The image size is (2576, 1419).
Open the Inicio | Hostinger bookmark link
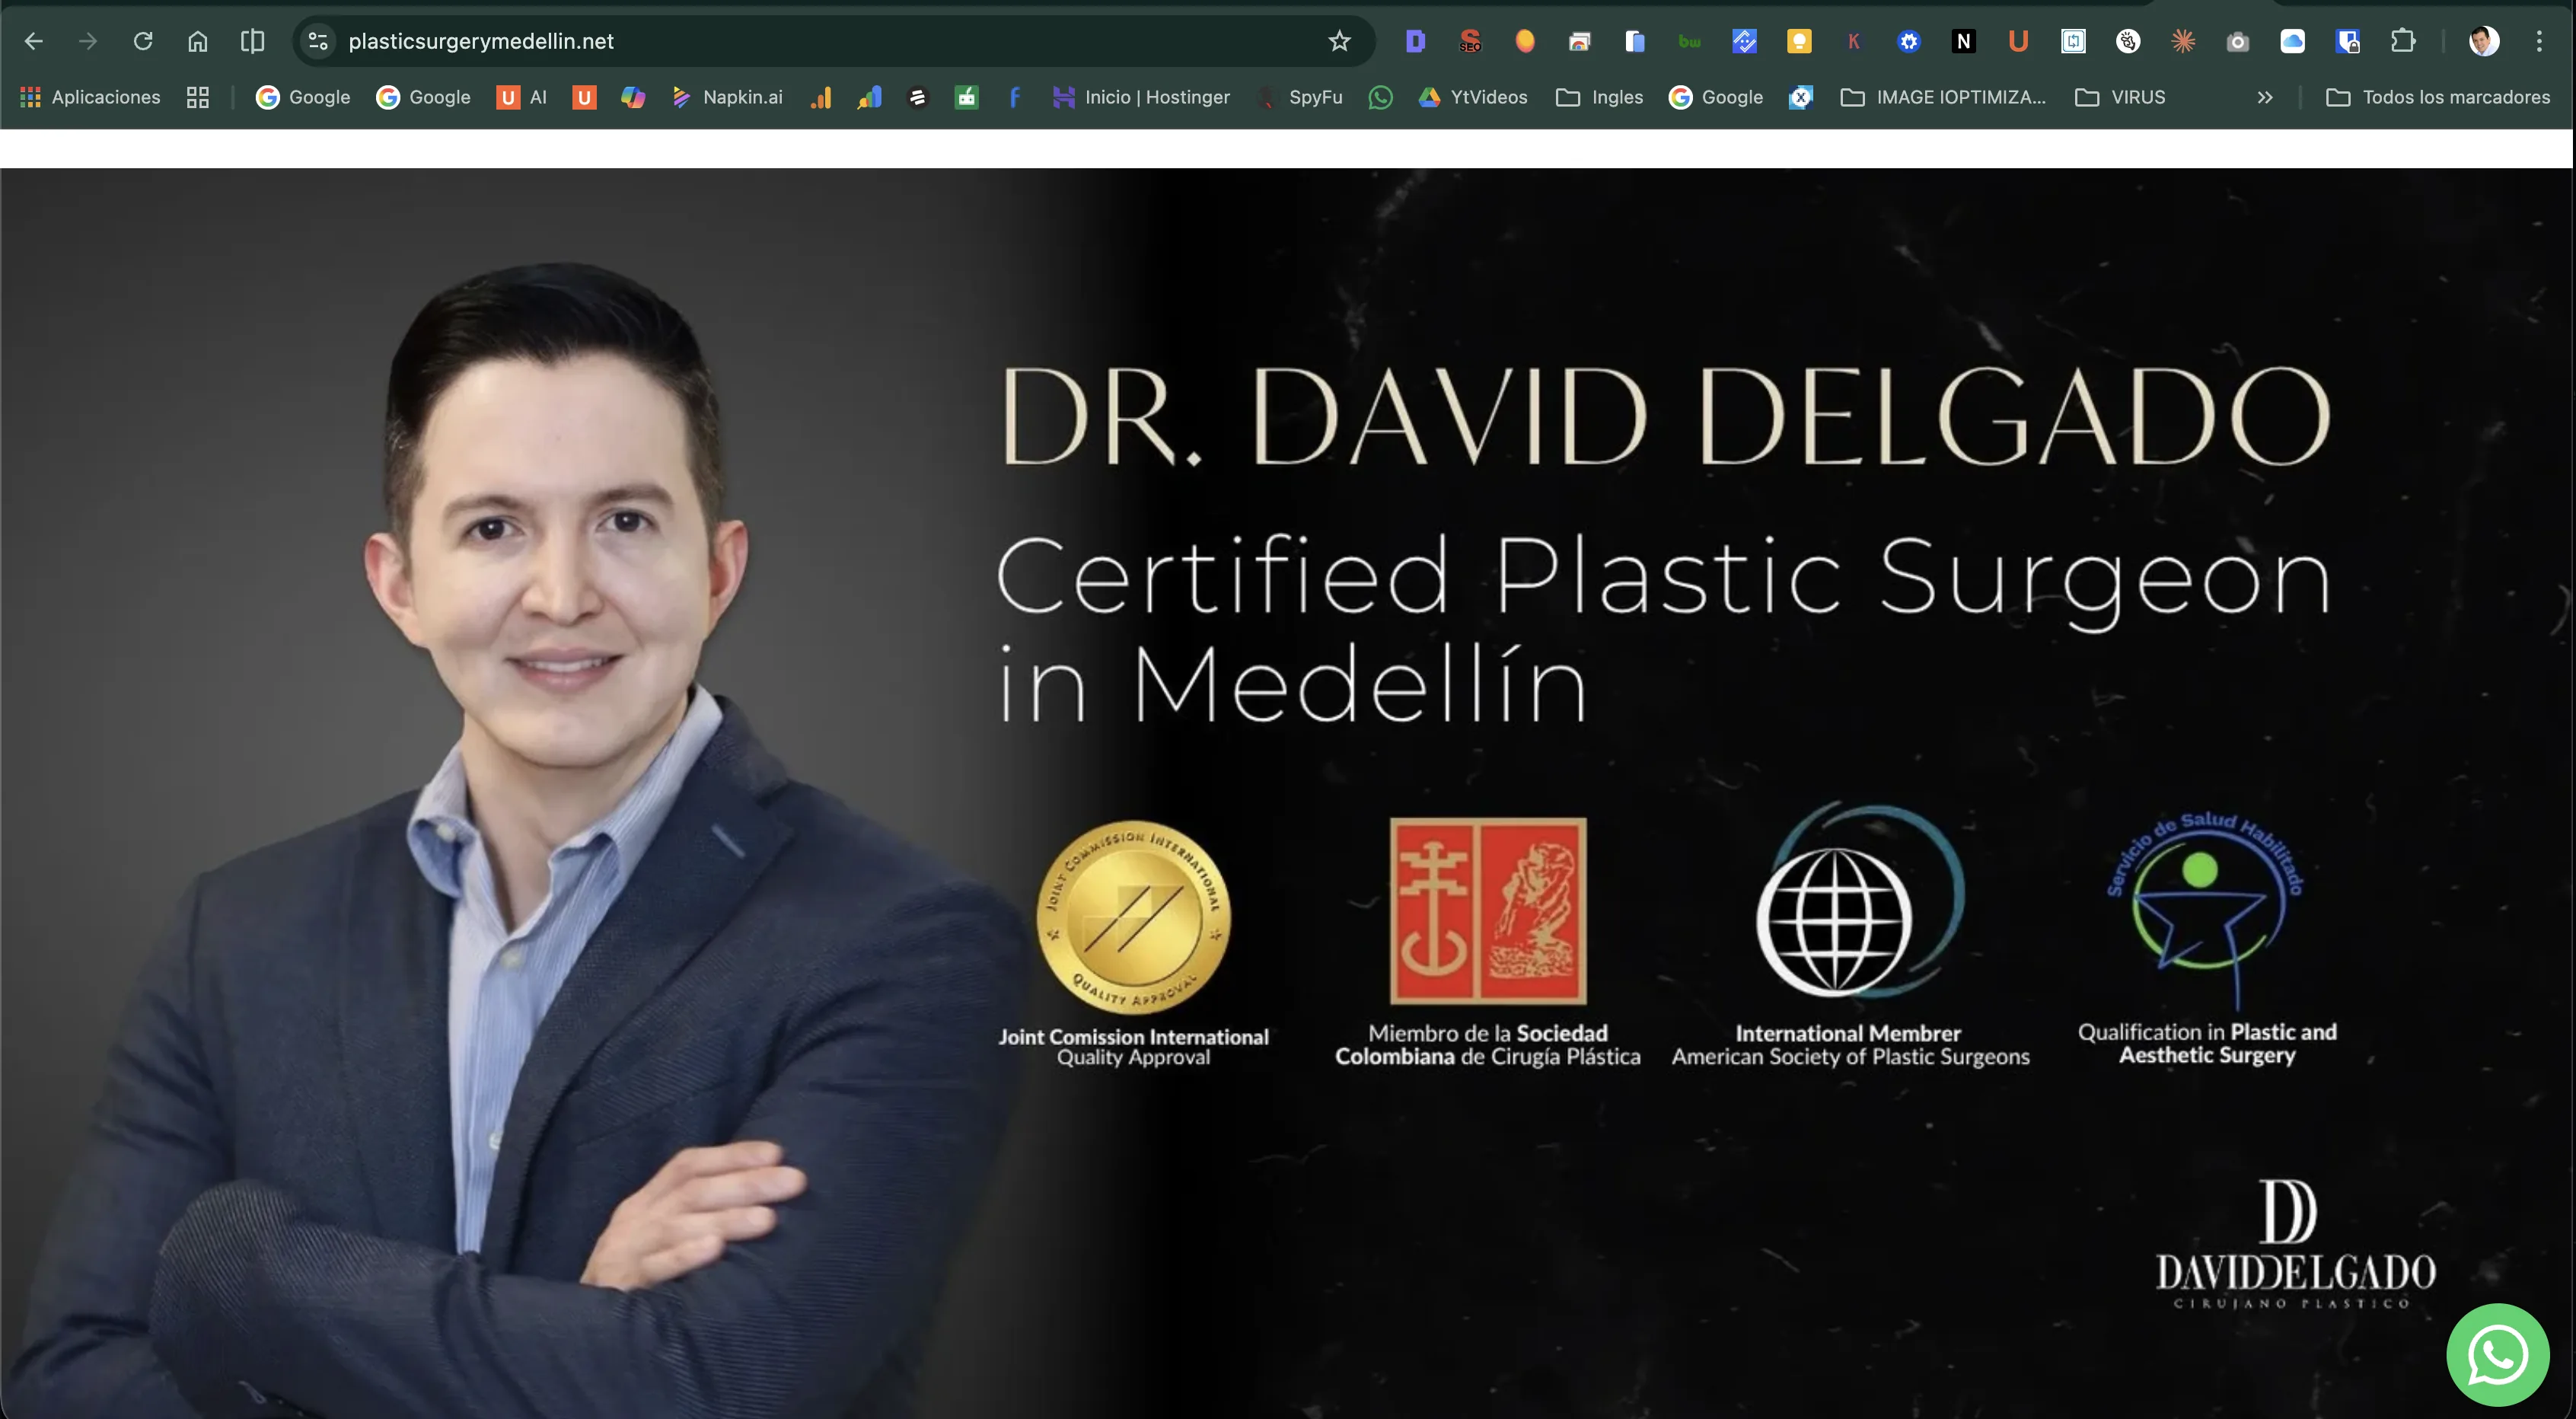click(x=1142, y=97)
